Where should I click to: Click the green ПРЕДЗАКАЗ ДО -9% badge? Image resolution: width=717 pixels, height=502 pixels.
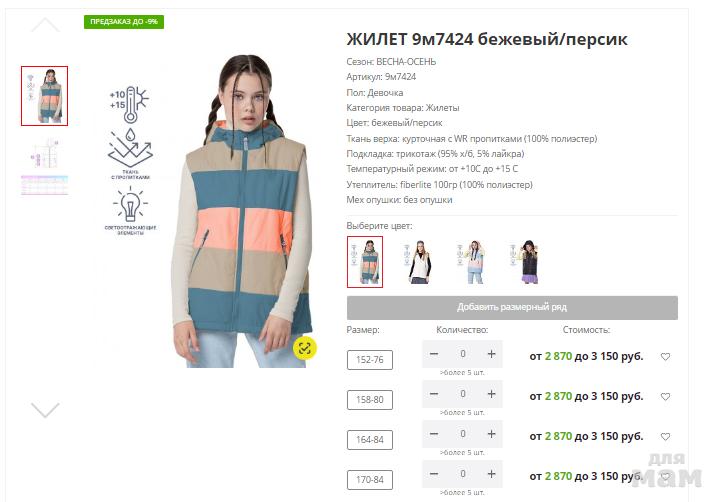[x=124, y=21]
